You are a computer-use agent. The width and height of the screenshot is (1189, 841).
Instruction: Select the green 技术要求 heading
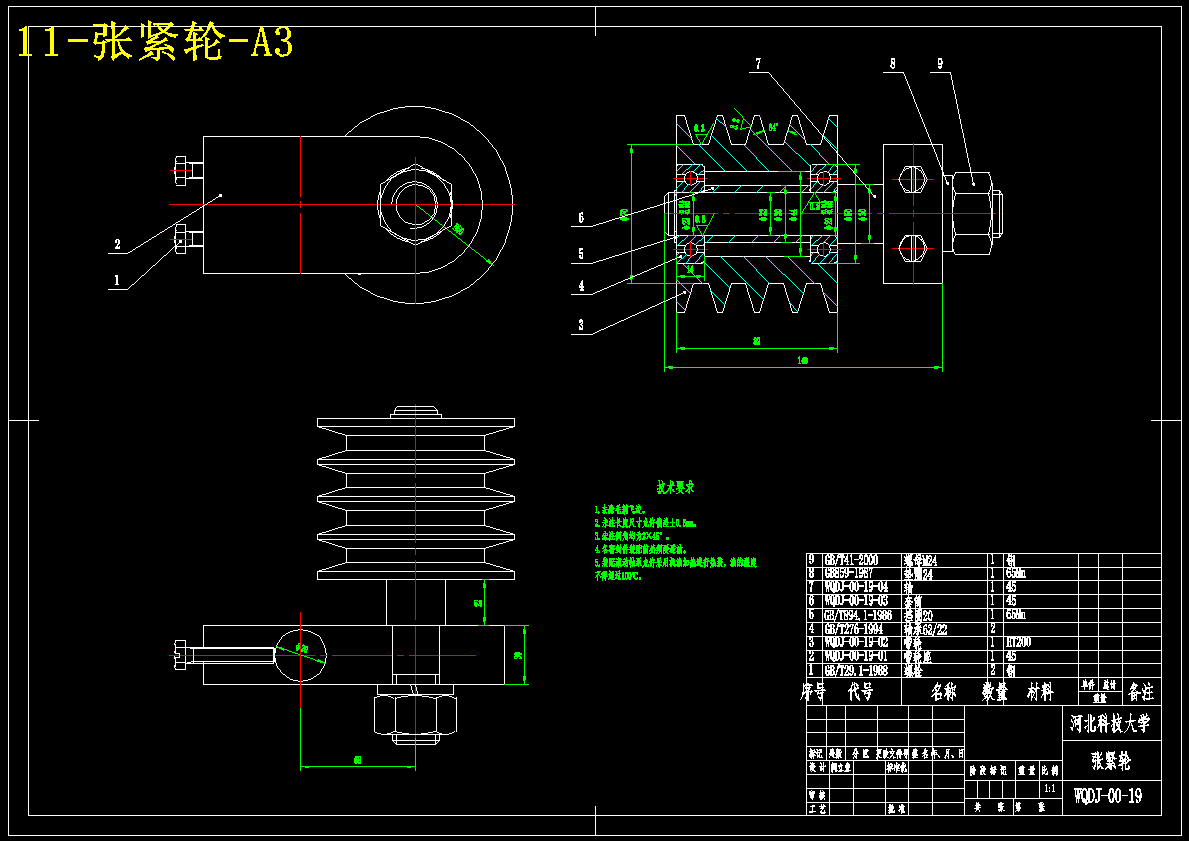click(x=675, y=488)
